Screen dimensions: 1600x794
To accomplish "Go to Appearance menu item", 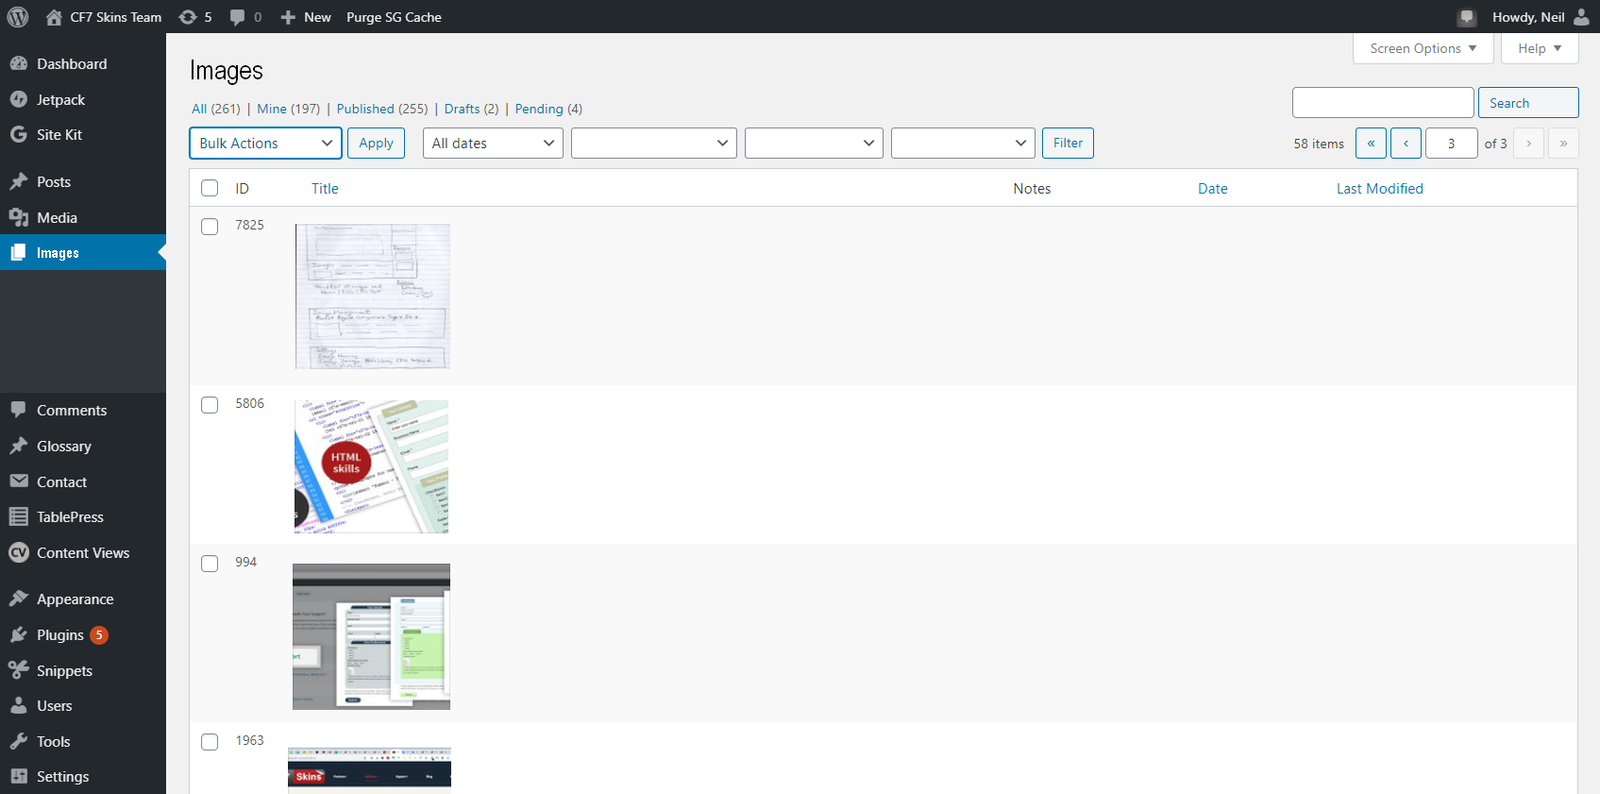I will coord(75,599).
